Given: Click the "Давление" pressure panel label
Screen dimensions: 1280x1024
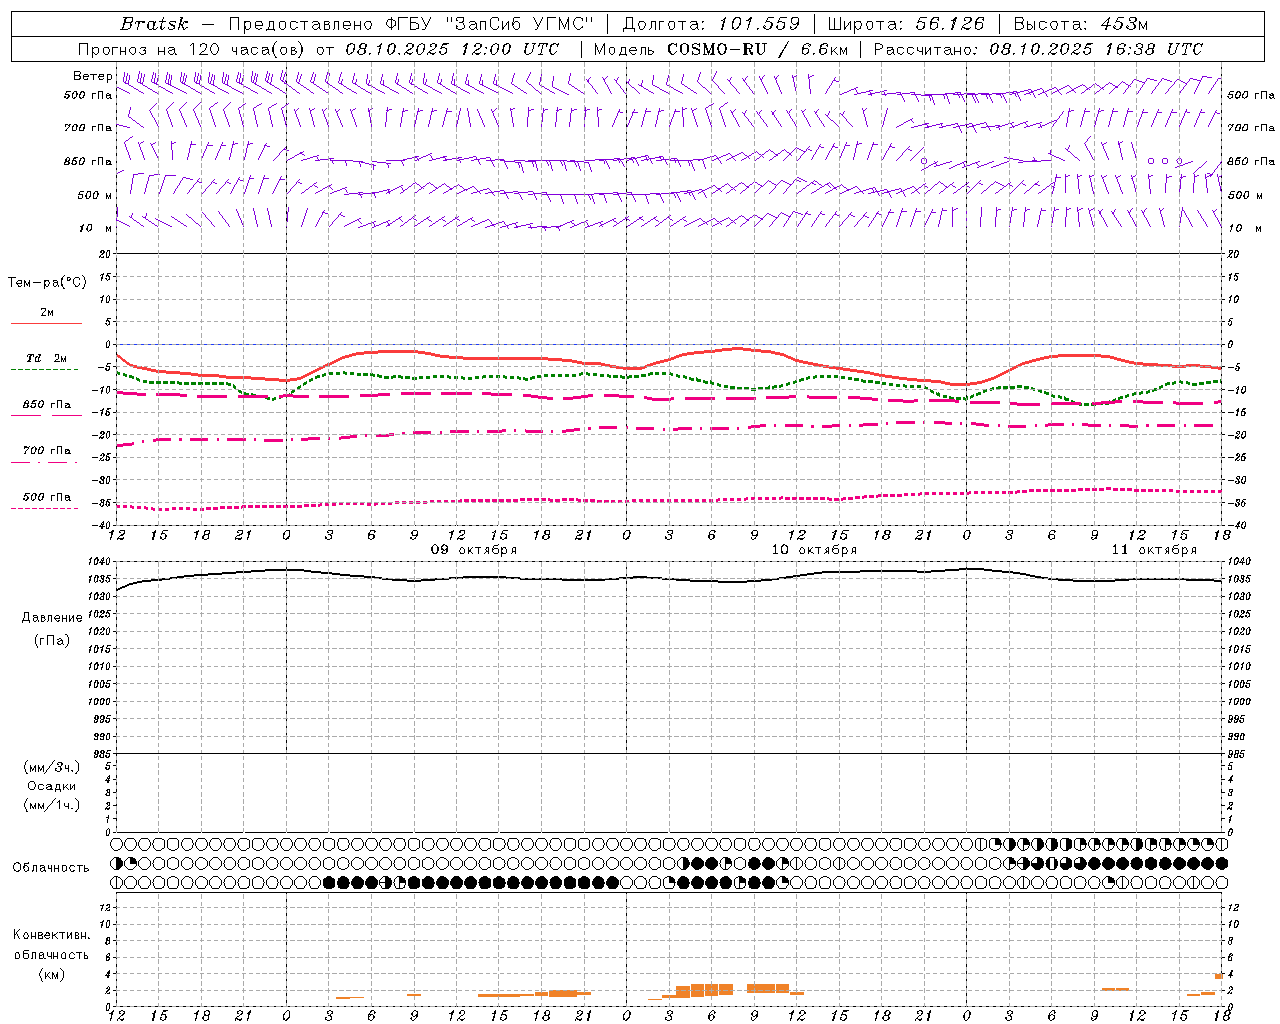Looking at the screenshot, I should point(52,618).
